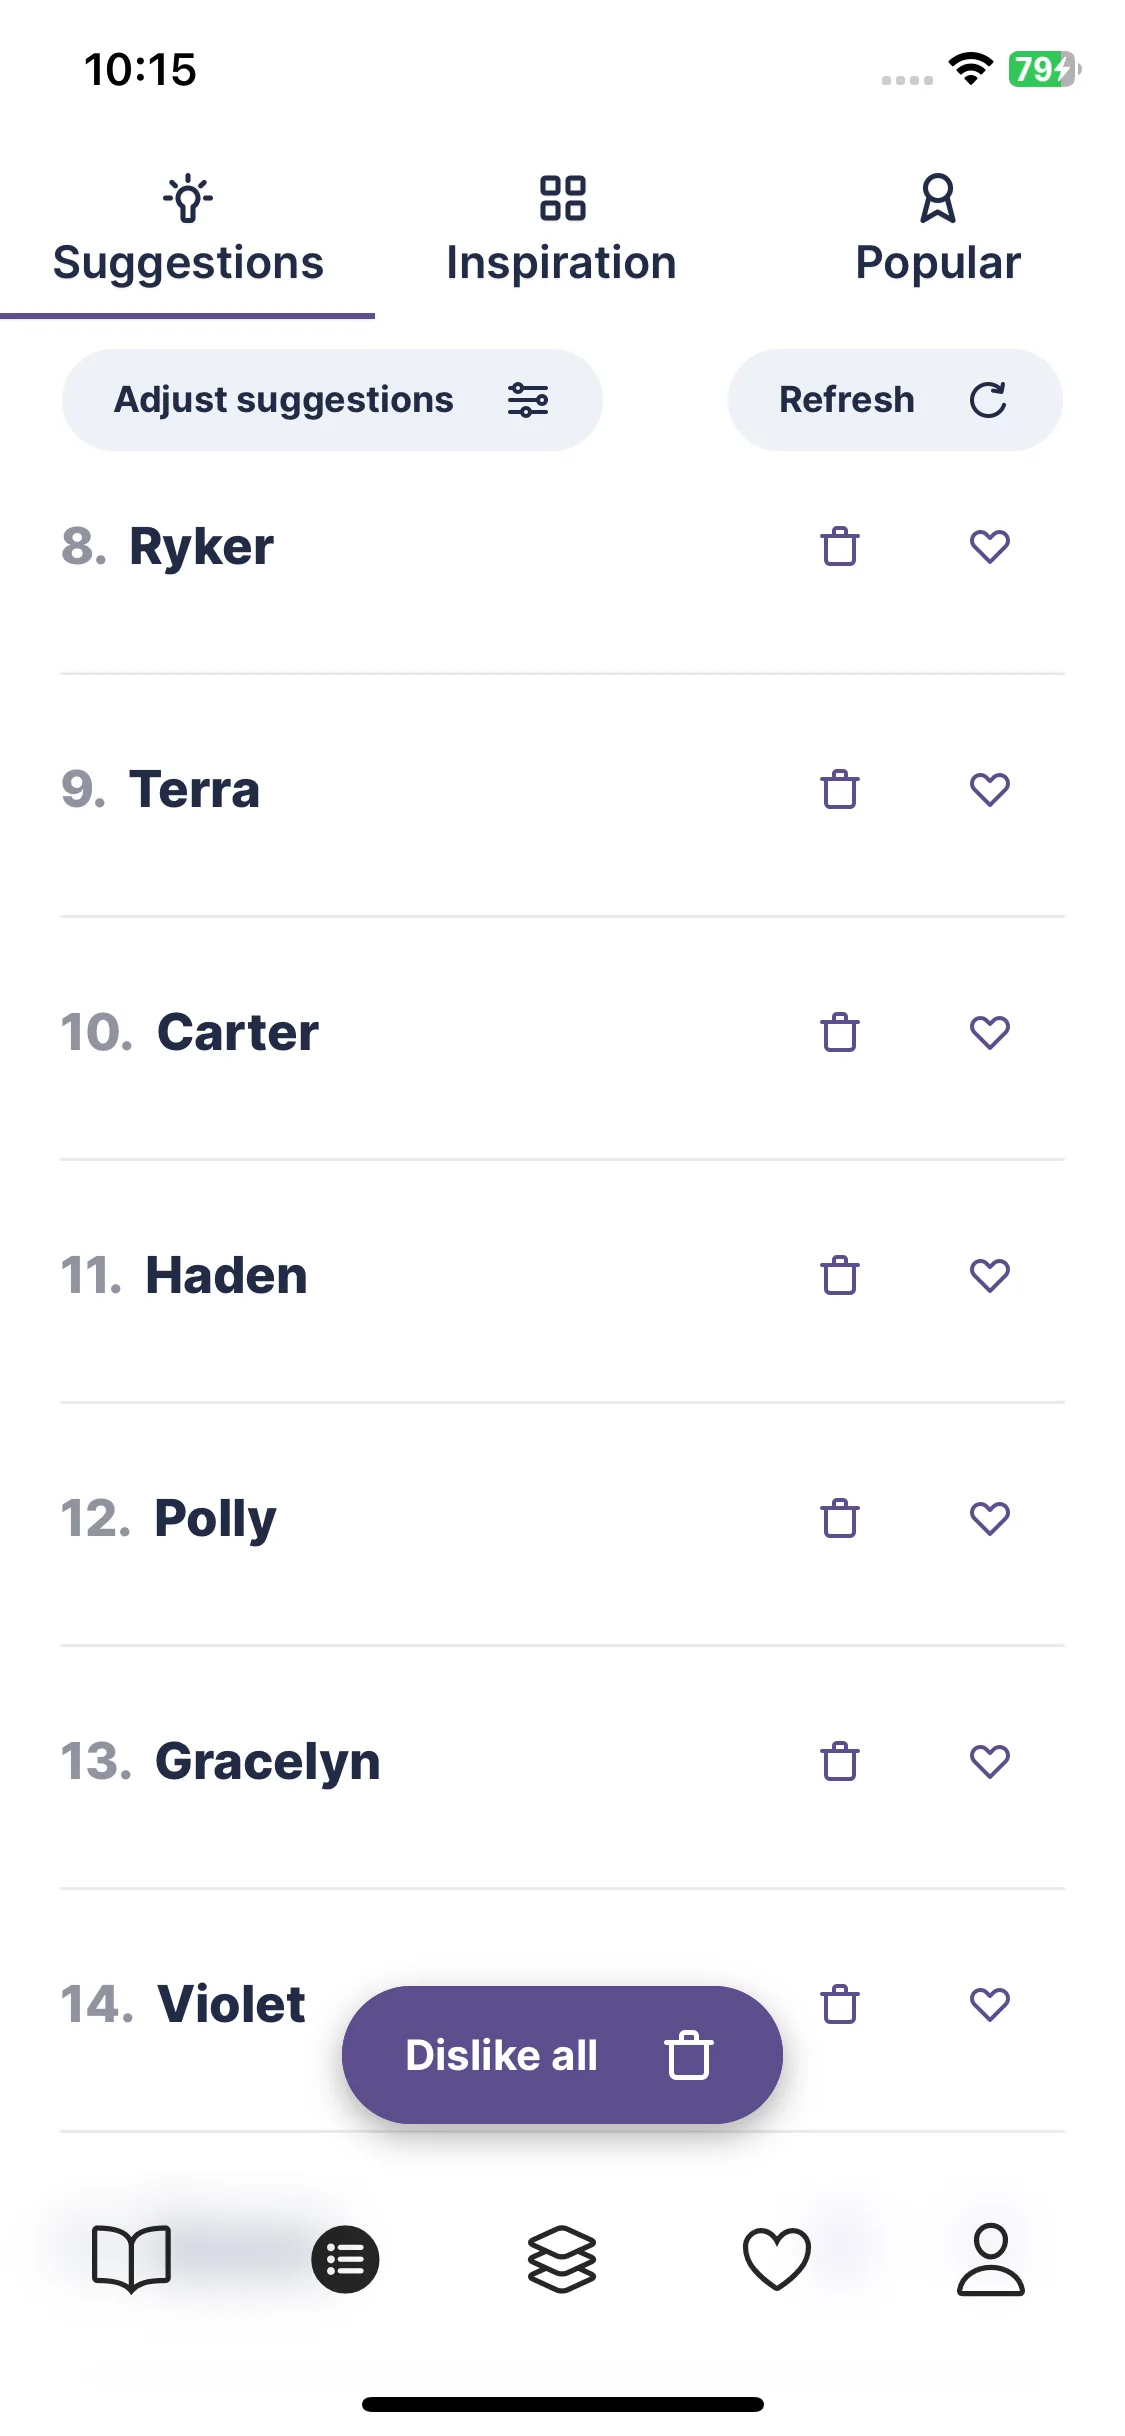The width and height of the screenshot is (1125, 2436).
Task: Open the book icon in bottom navigation
Action: tap(131, 2259)
